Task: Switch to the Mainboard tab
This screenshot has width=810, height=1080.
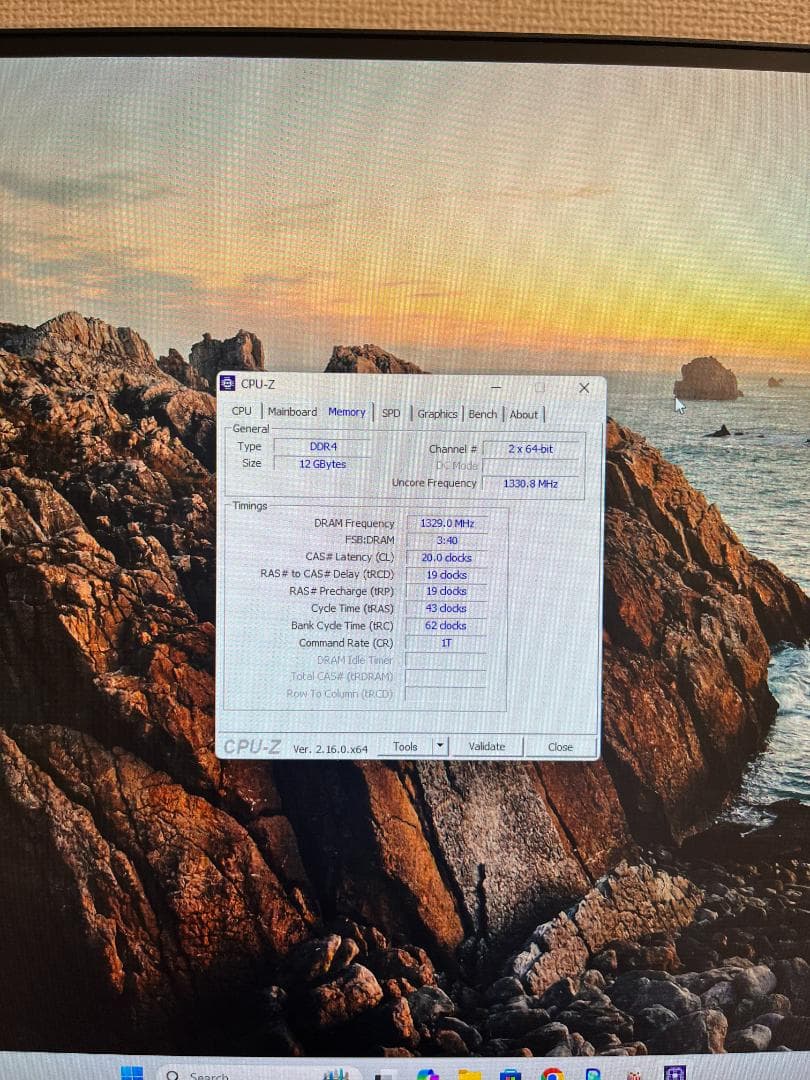Action: (292, 410)
